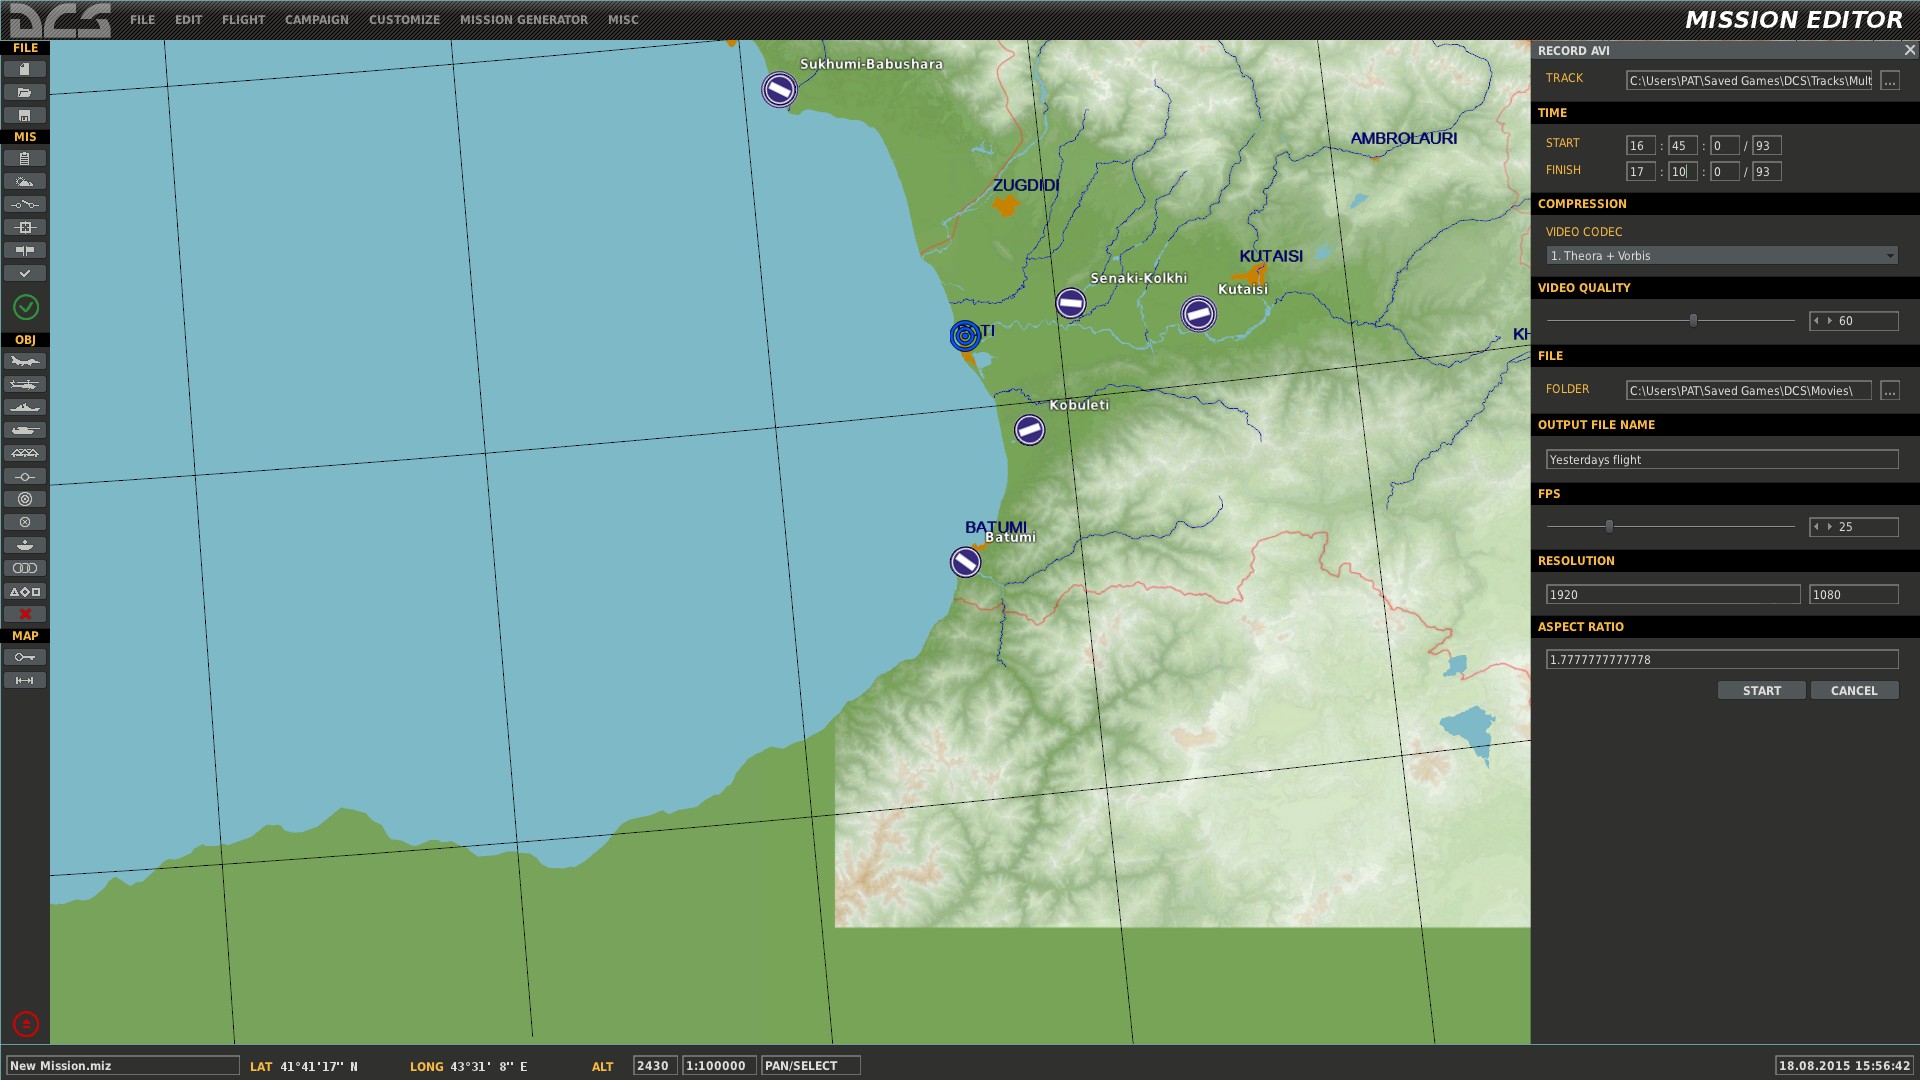
Task: Open the FILE menu
Action: (142, 20)
